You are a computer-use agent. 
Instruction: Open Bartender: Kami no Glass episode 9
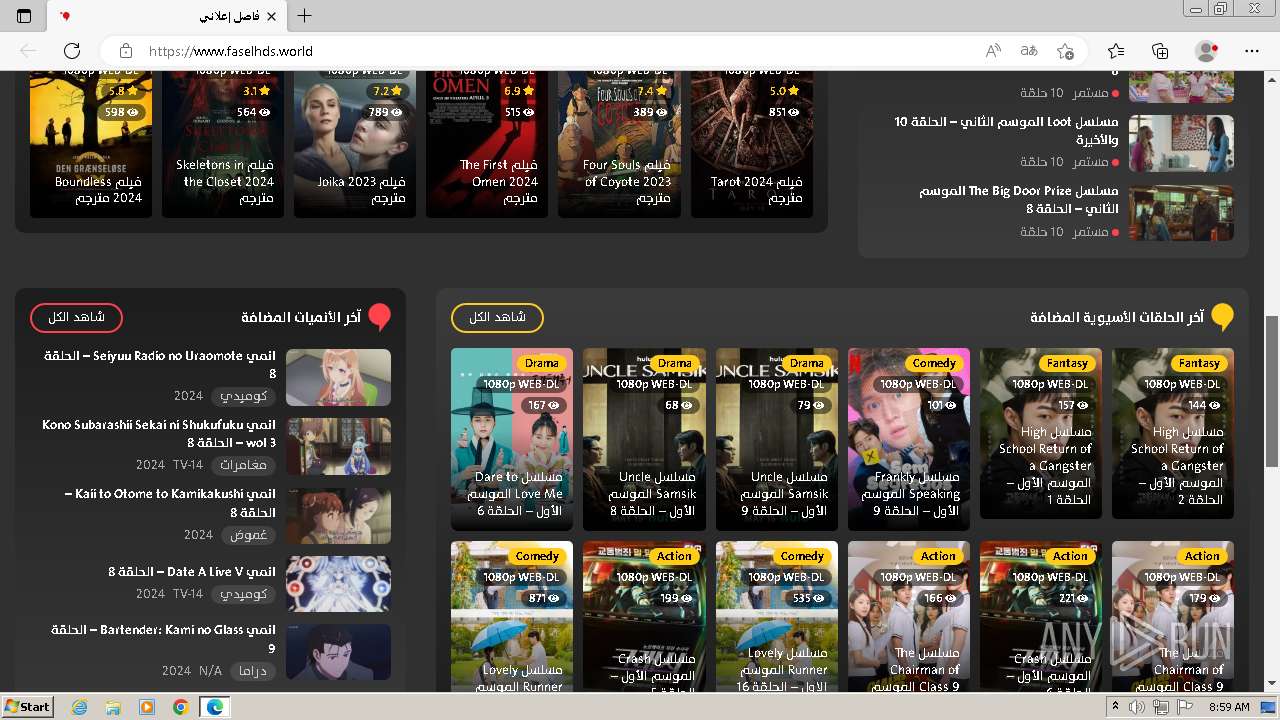tap(163, 639)
